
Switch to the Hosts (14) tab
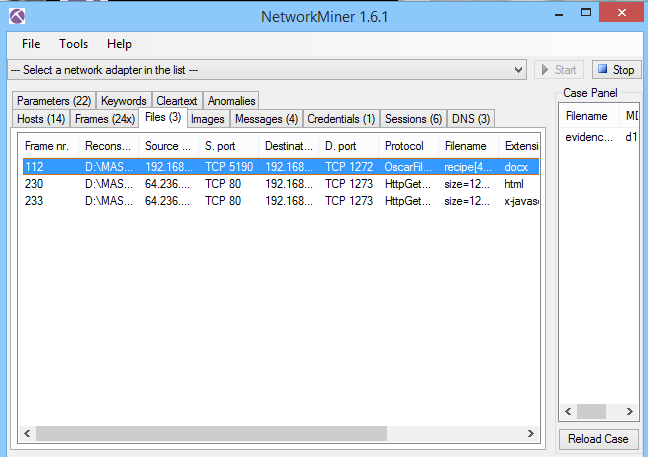pos(41,119)
